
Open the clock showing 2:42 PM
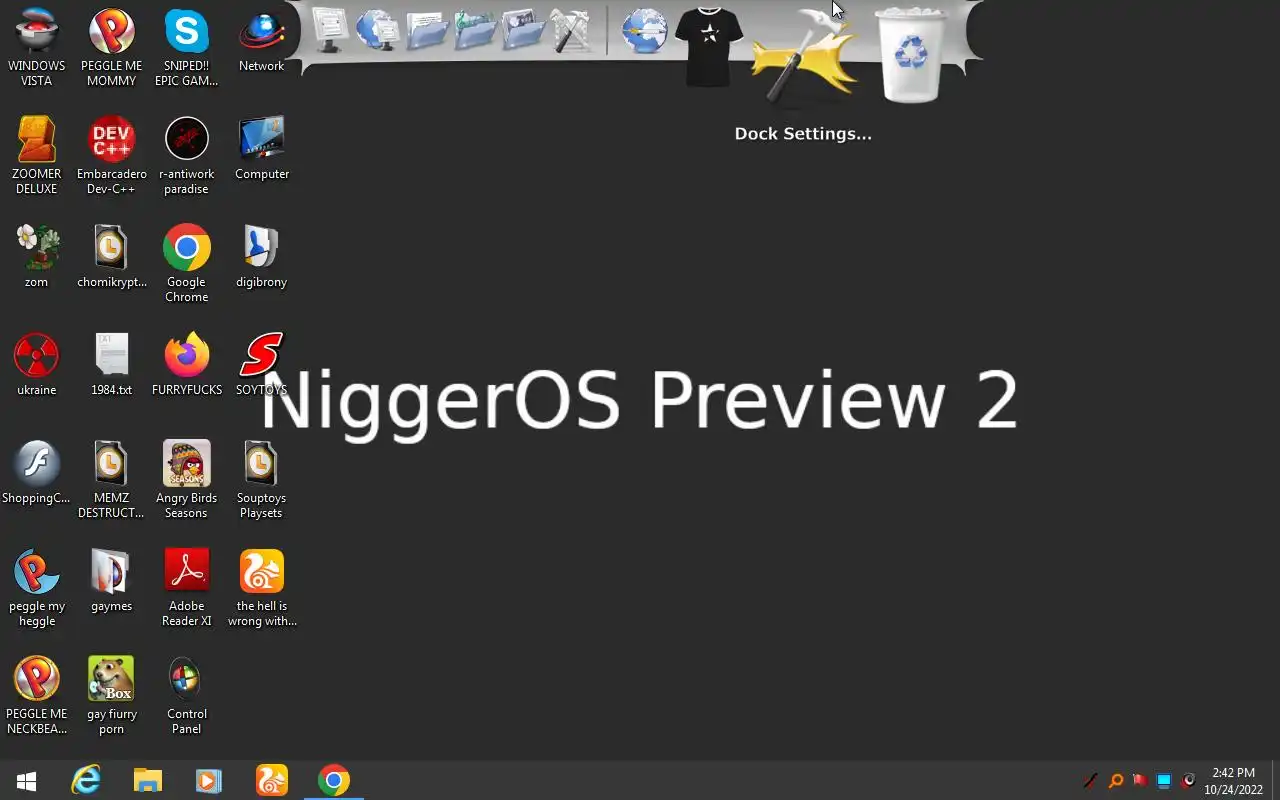1233,781
